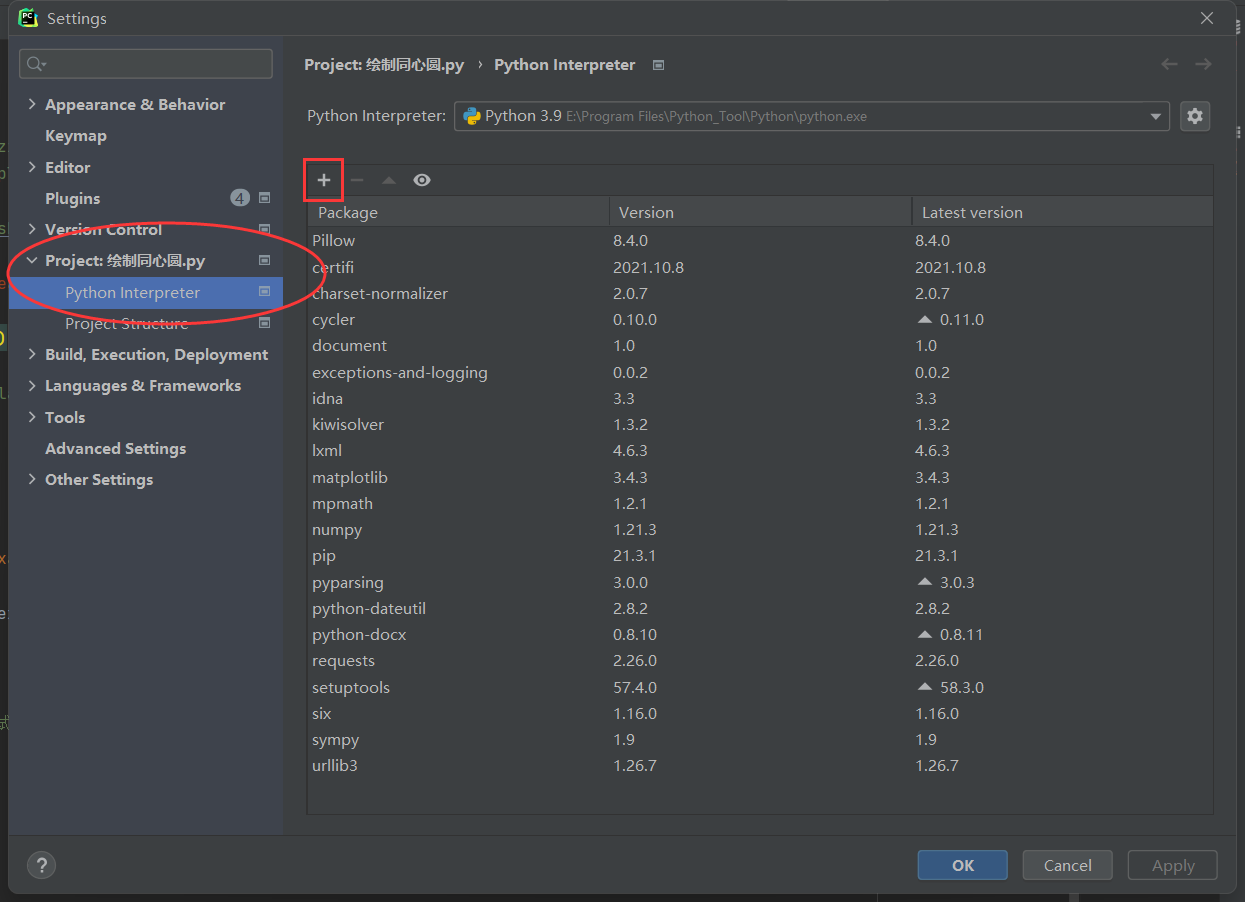Select Python Interpreter in settings tree
Image resolution: width=1245 pixels, height=902 pixels.
click(x=146, y=292)
